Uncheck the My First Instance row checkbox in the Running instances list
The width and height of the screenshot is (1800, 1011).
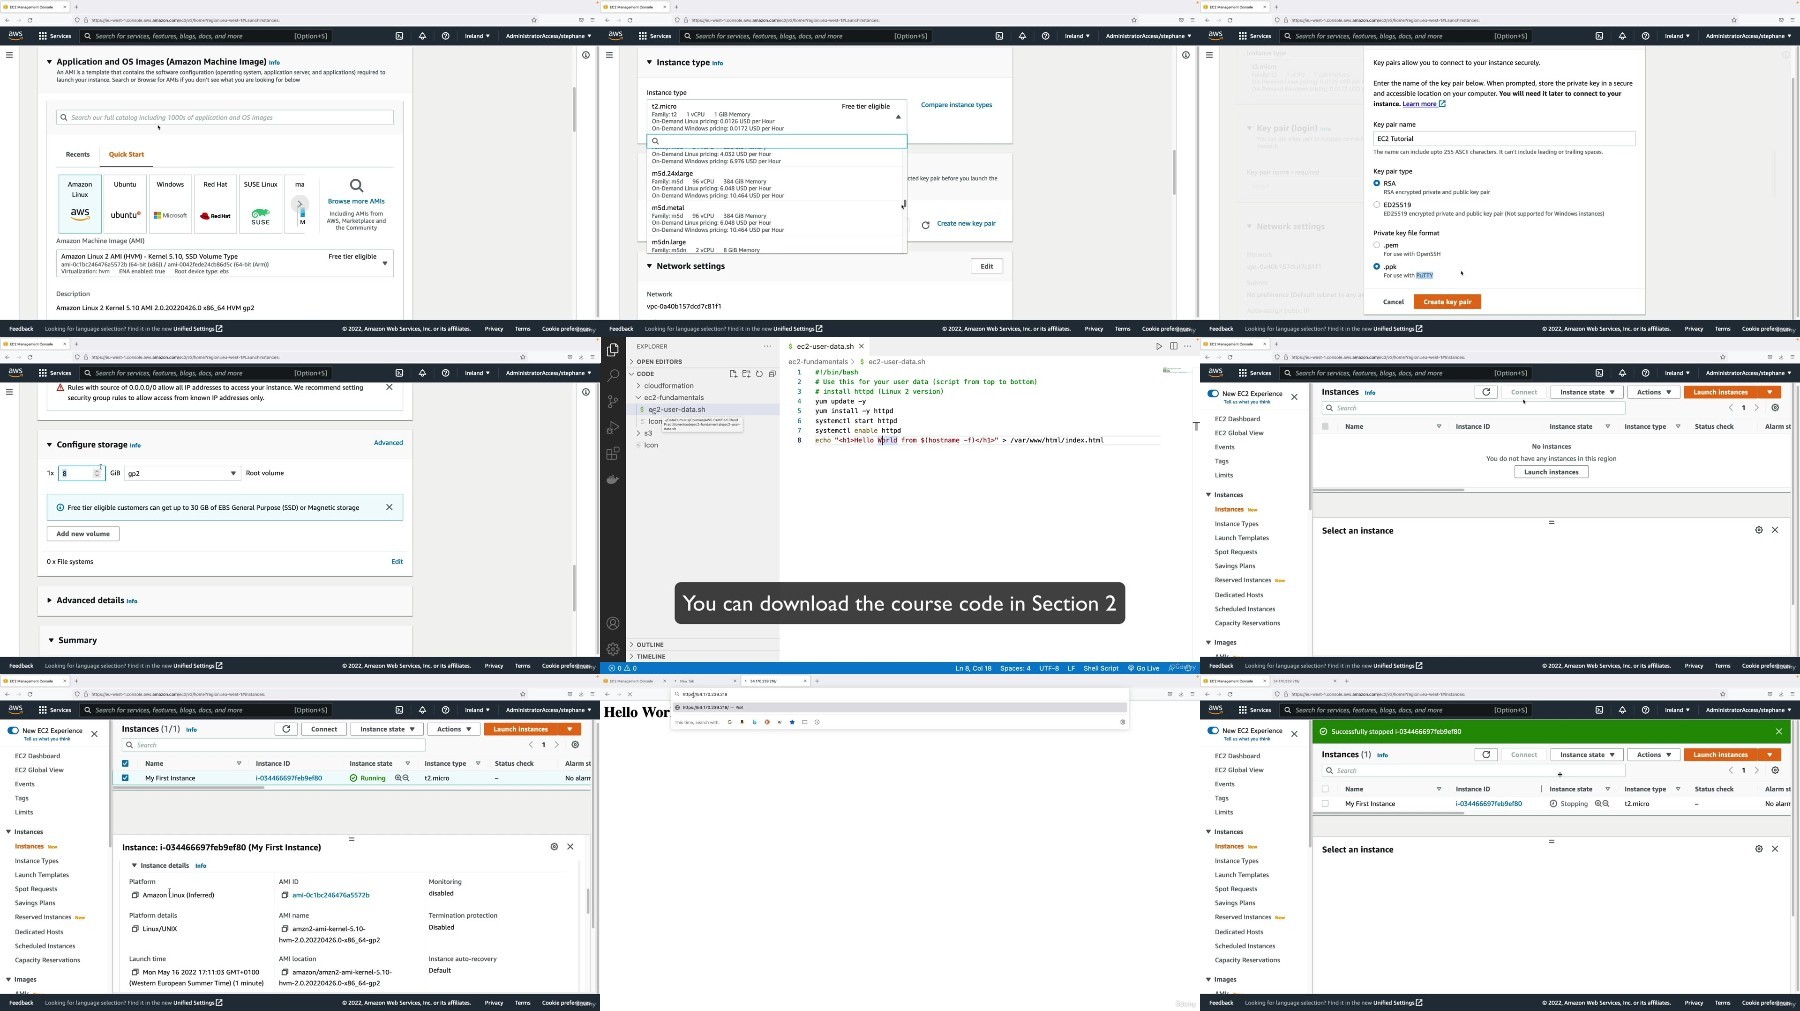click(125, 778)
